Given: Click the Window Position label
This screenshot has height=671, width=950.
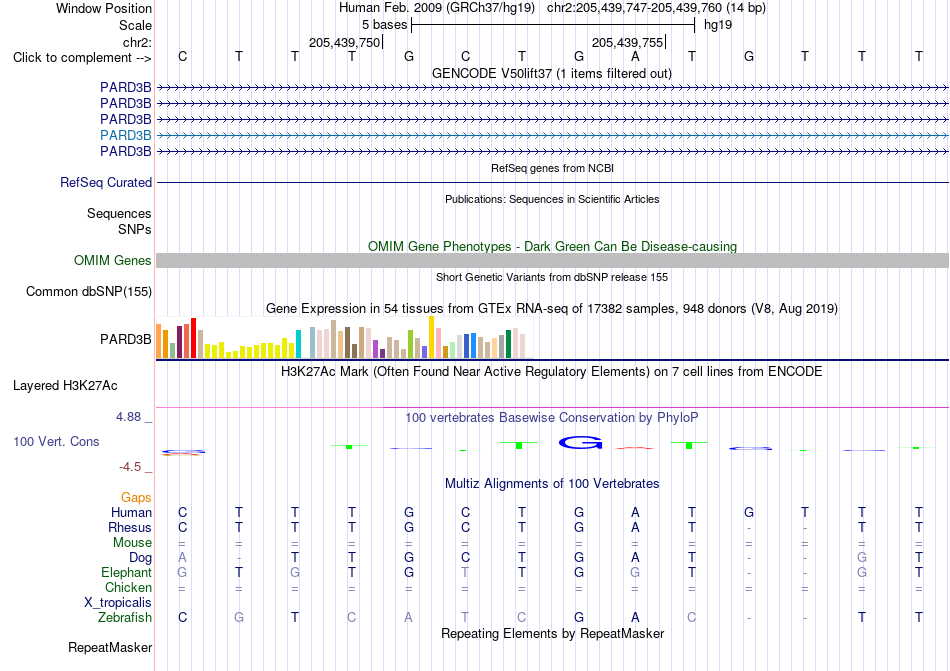Looking at the screenshot, I should pos(104,8).
